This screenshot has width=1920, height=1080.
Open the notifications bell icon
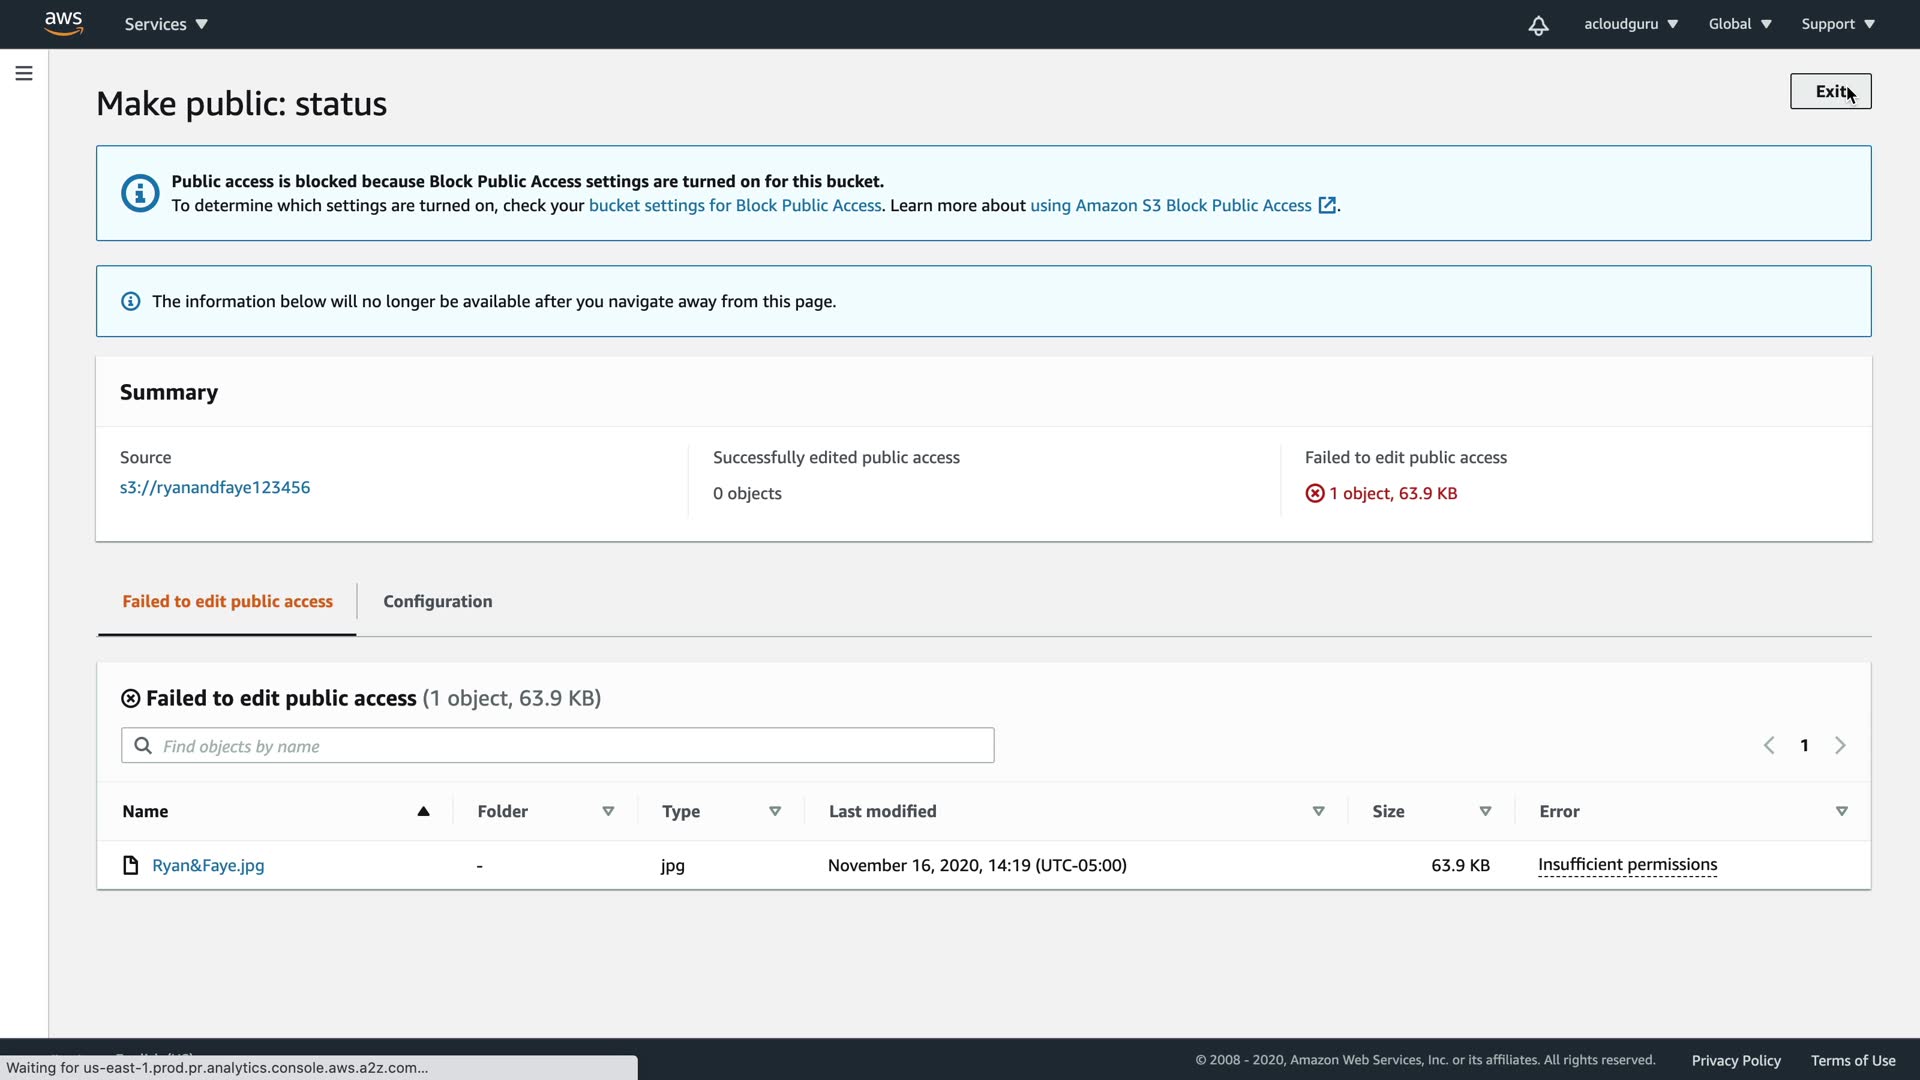tap(1538, 25)
